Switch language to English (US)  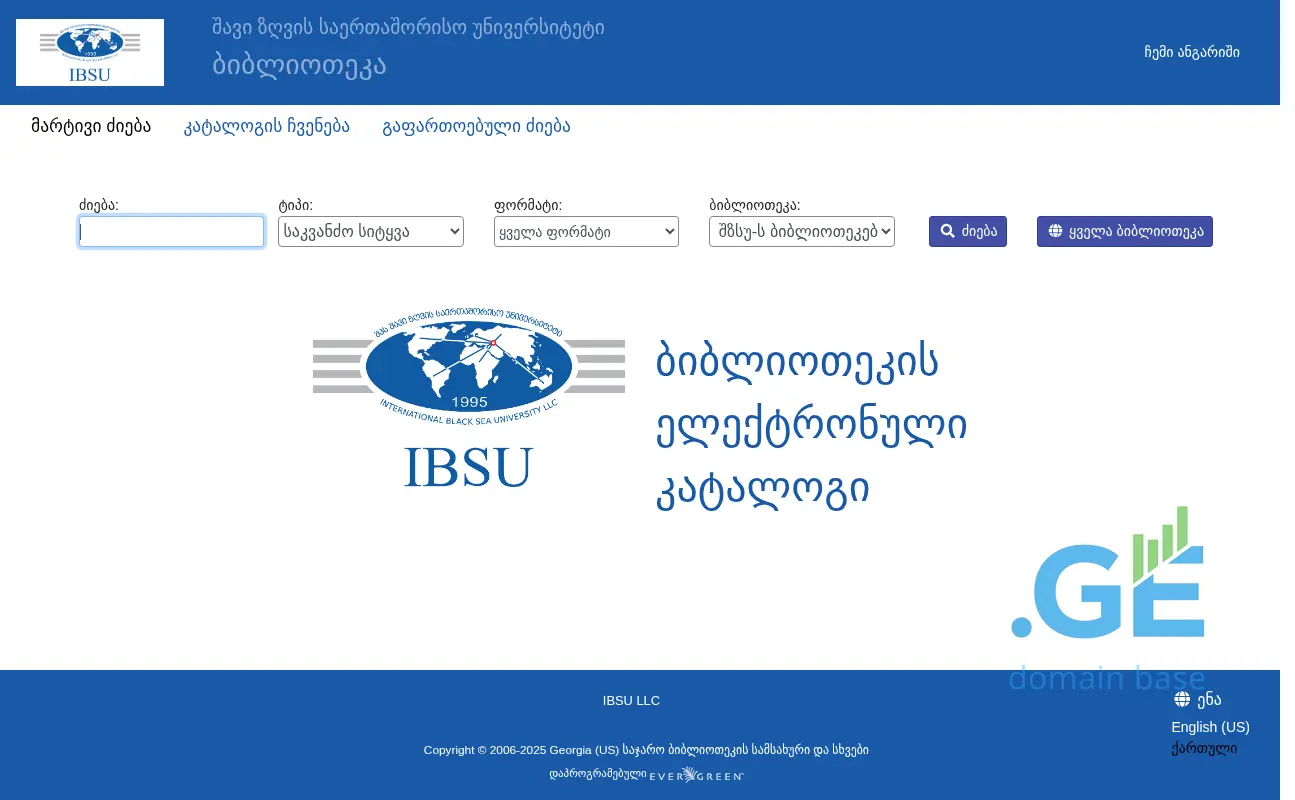coord(1210,727)
